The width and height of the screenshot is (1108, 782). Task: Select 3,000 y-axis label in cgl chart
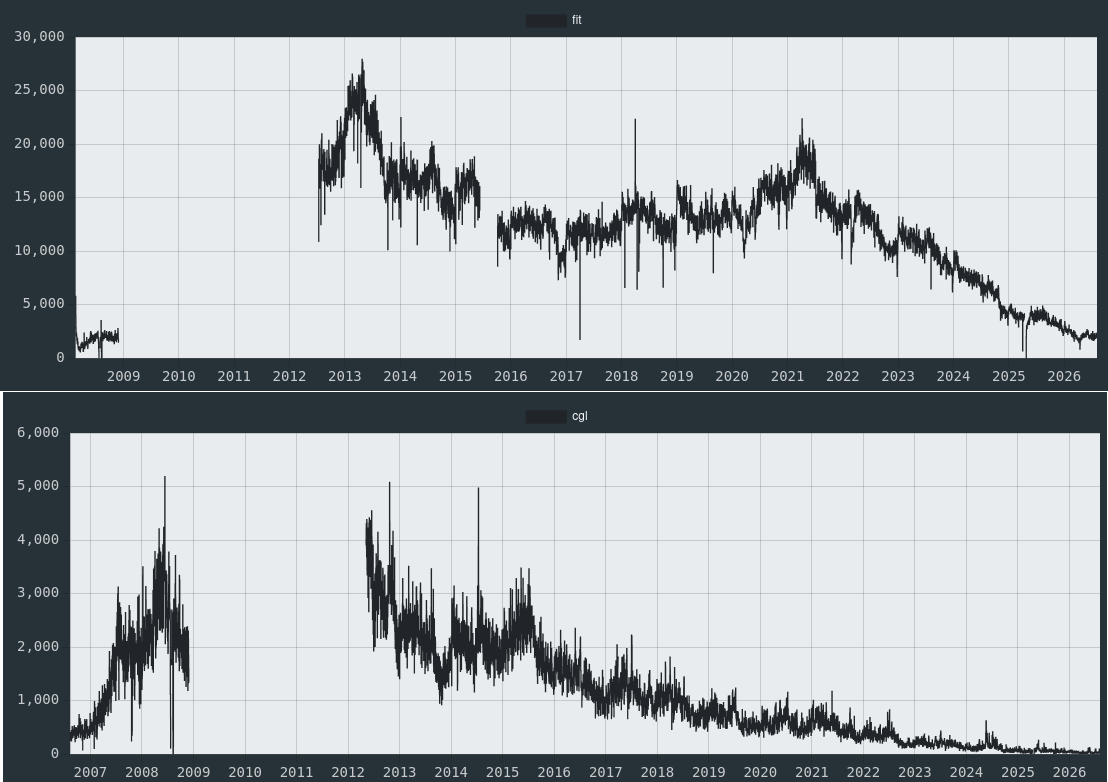38,593
